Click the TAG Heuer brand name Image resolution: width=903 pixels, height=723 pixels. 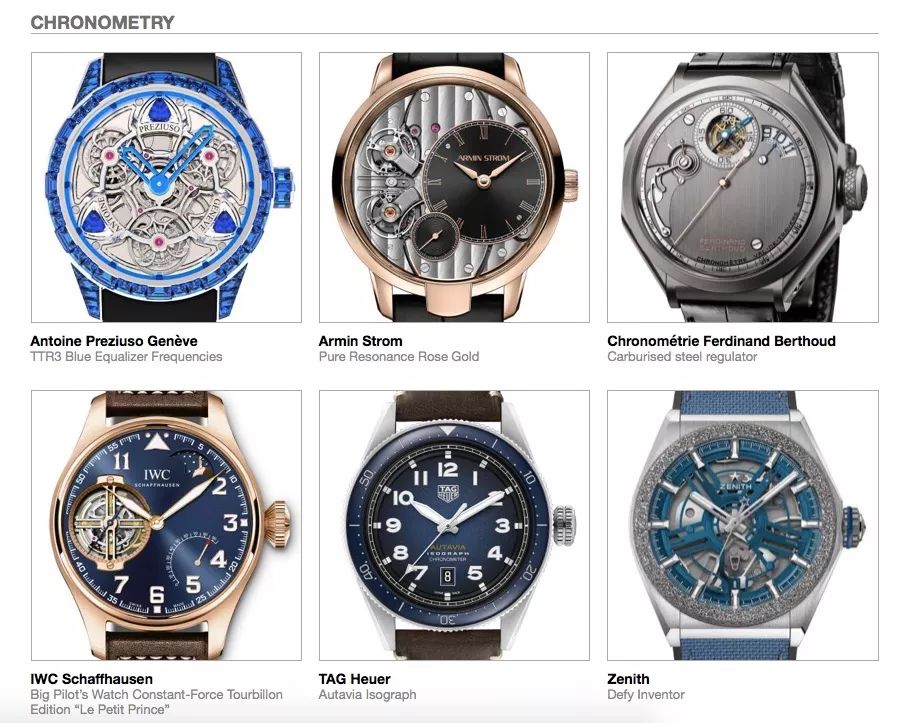354,679
